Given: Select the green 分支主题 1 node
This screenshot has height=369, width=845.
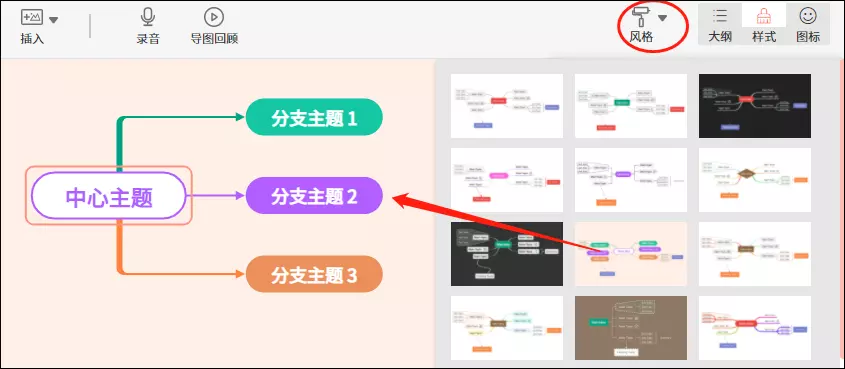Looking at the screenshot, I should (x=314, y=117).
